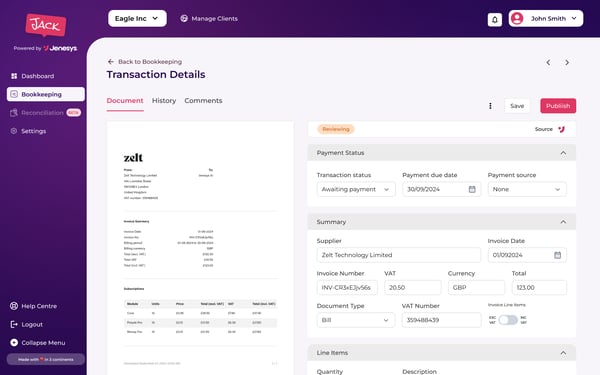The image size is (600, 375).
Task: Switch to the History tab
Action: 164,101
